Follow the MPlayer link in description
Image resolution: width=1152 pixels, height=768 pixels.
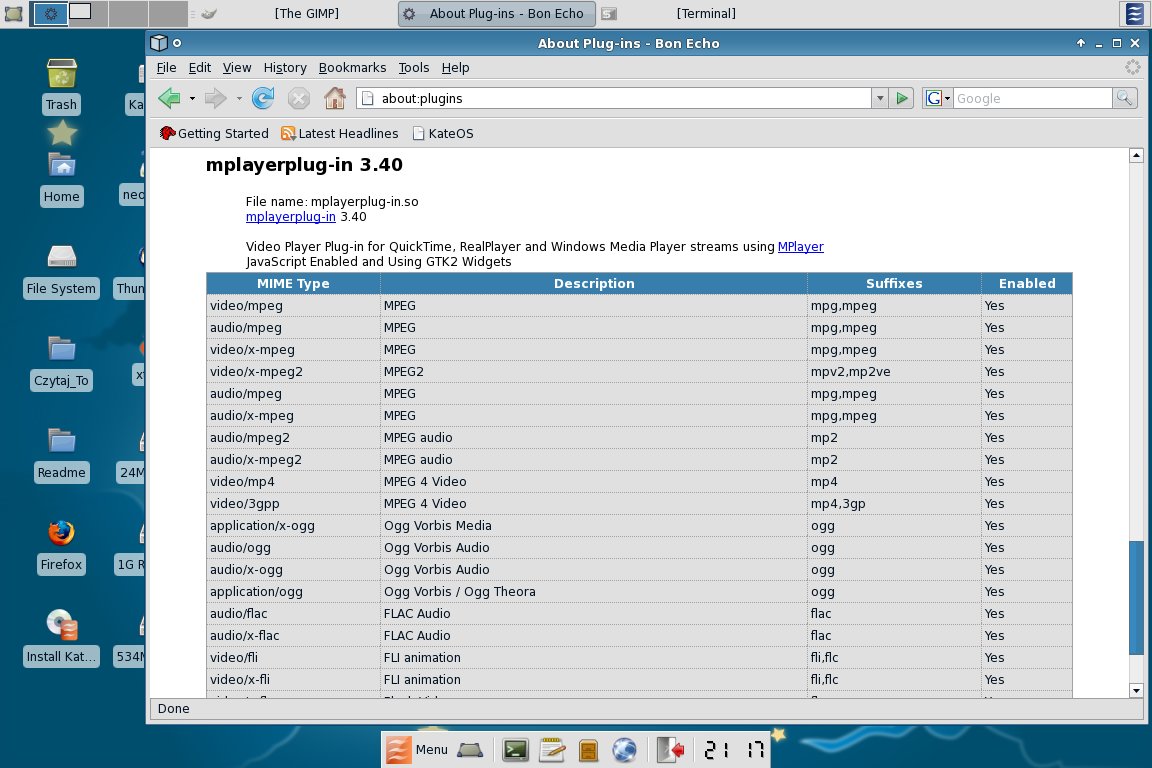(800, 247)
